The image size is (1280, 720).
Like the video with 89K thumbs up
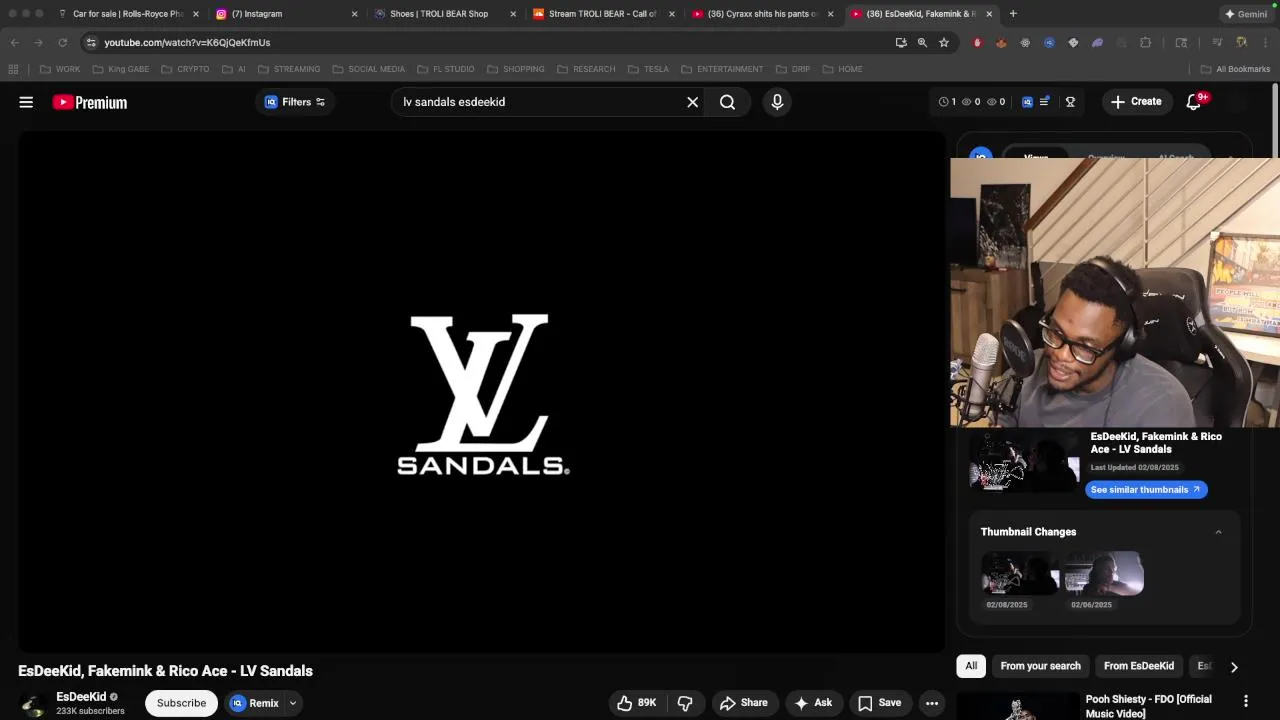pyautogui.click(x=636, y=703)
